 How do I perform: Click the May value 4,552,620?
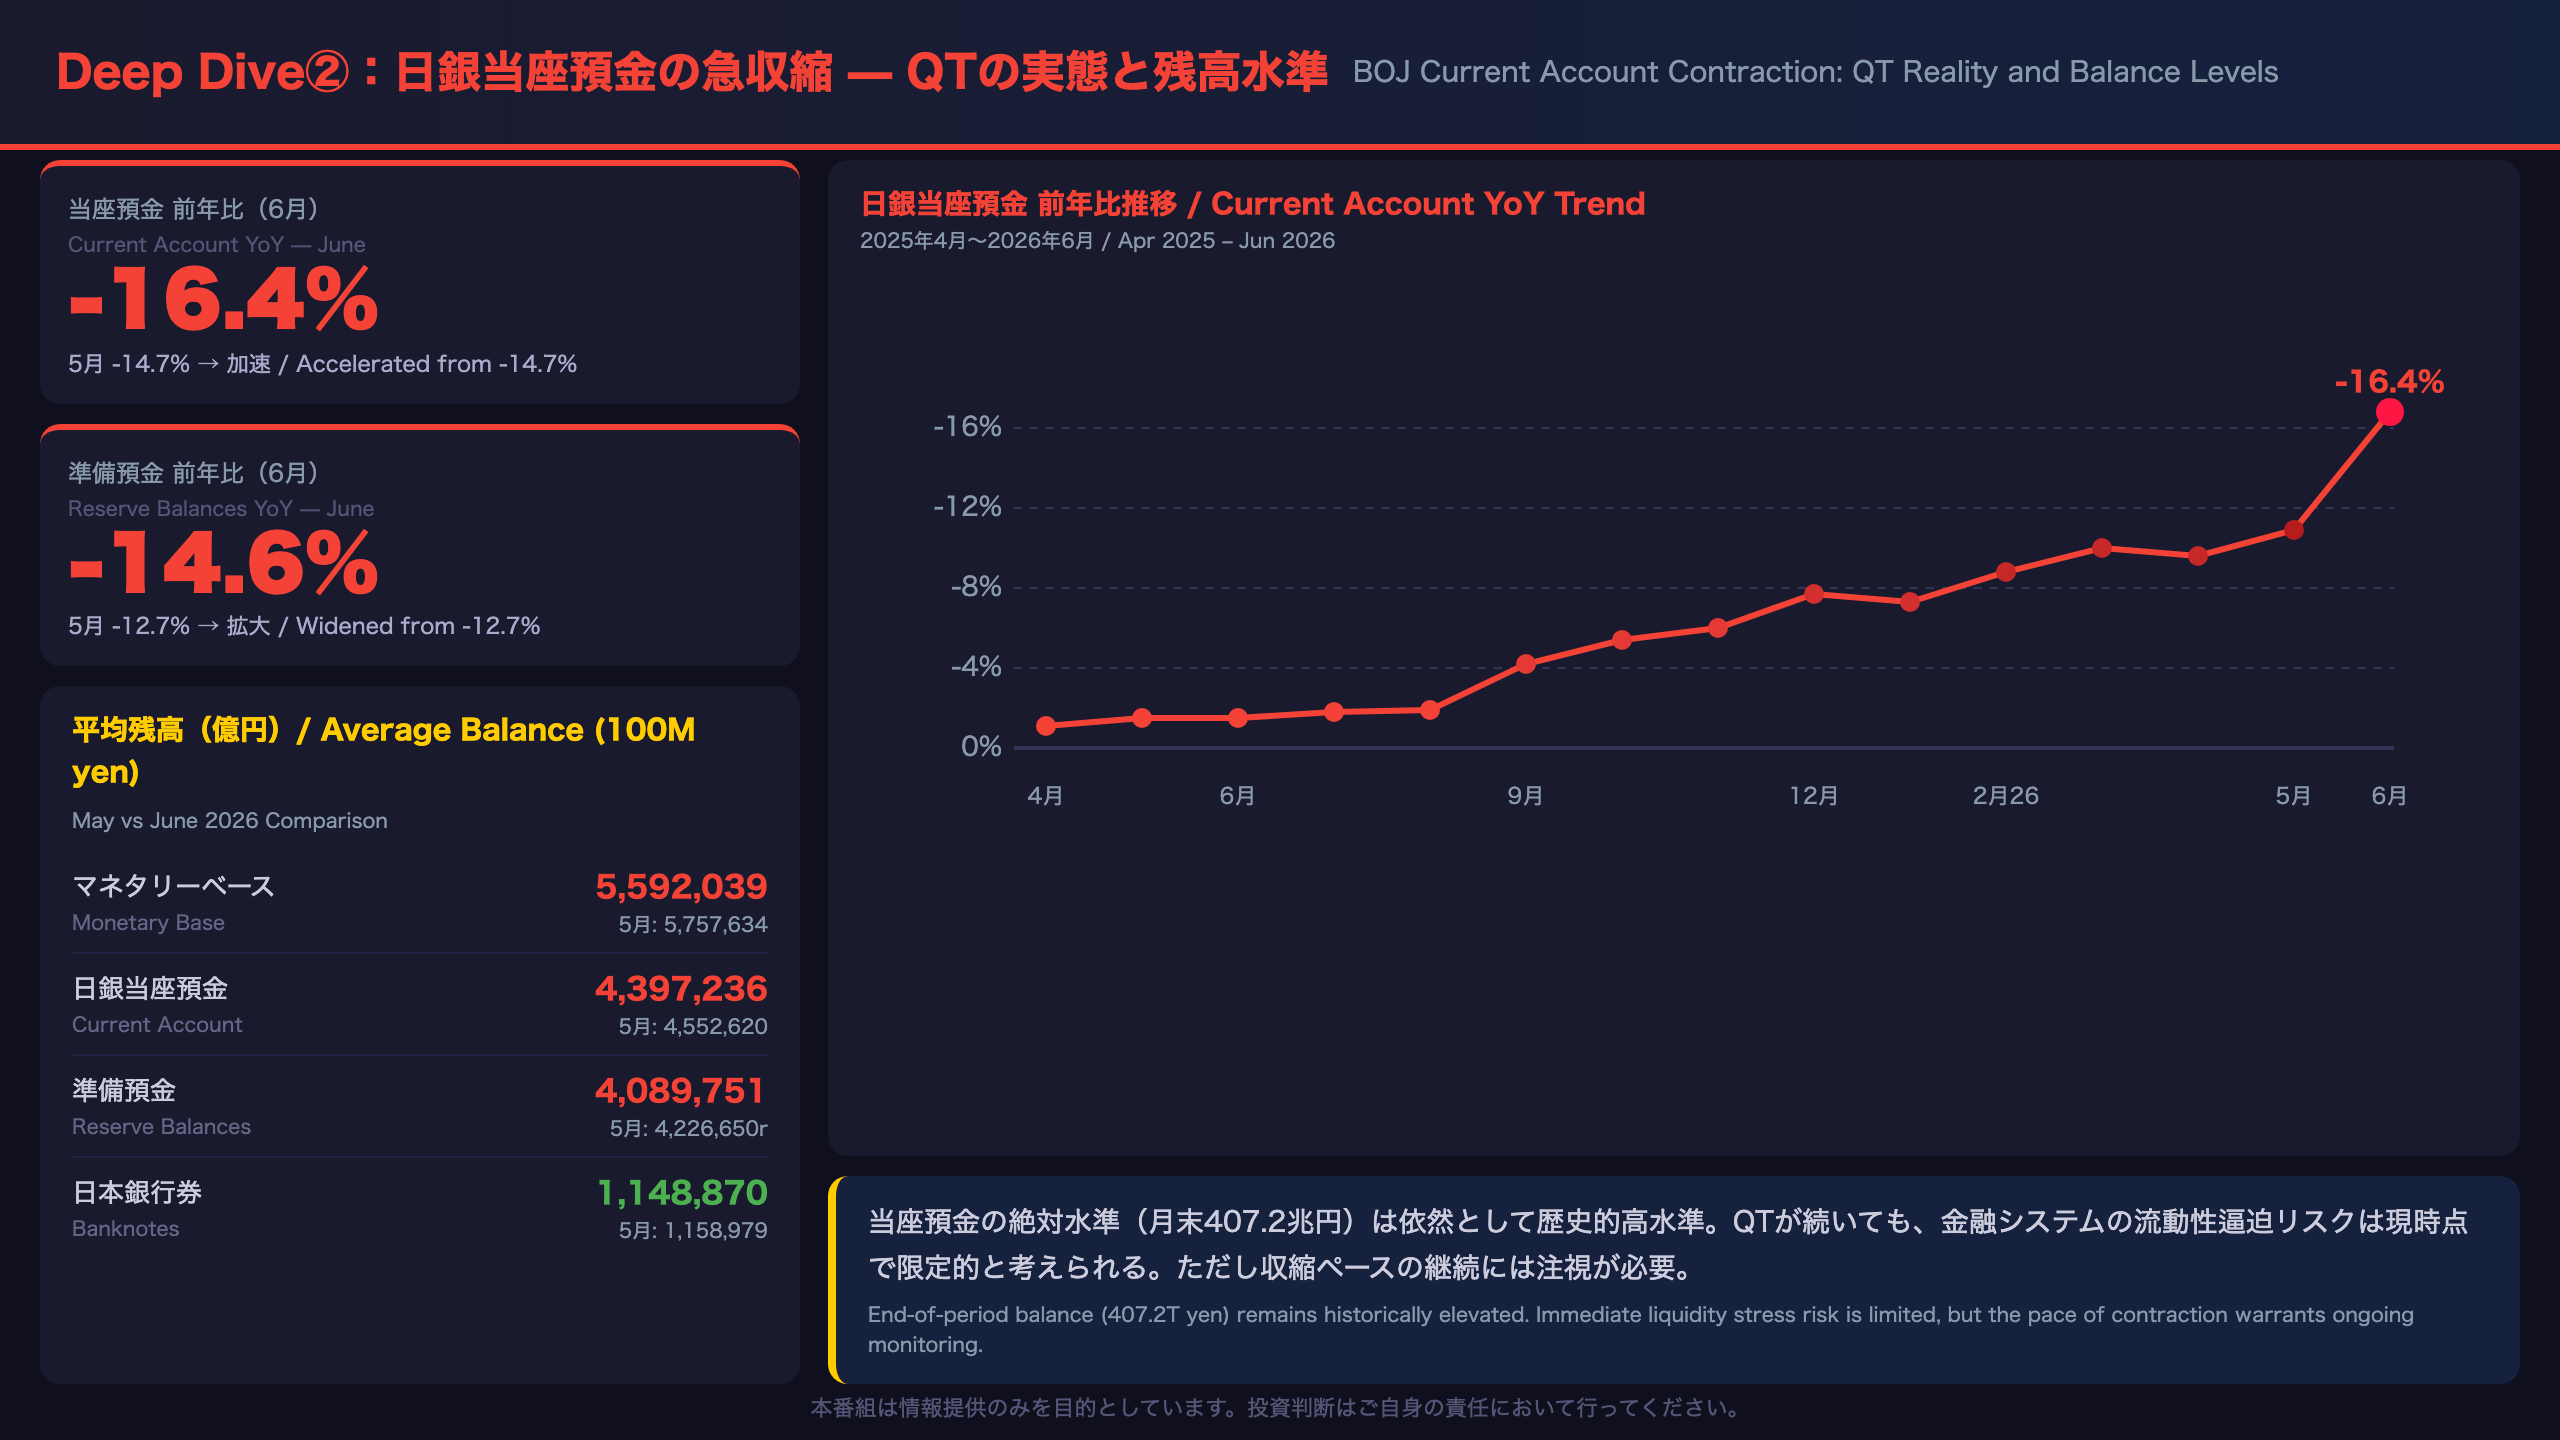[x=693, y=1027]
